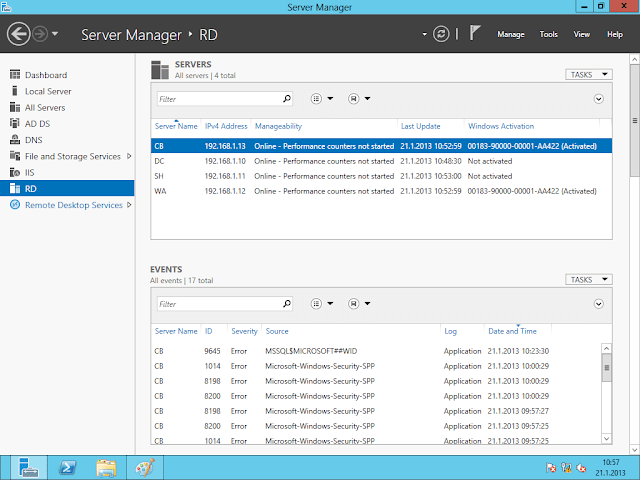This screenshot has width=640, height=480.
Task: Sort events by Severity column
Action: click(x=244, y=331)
